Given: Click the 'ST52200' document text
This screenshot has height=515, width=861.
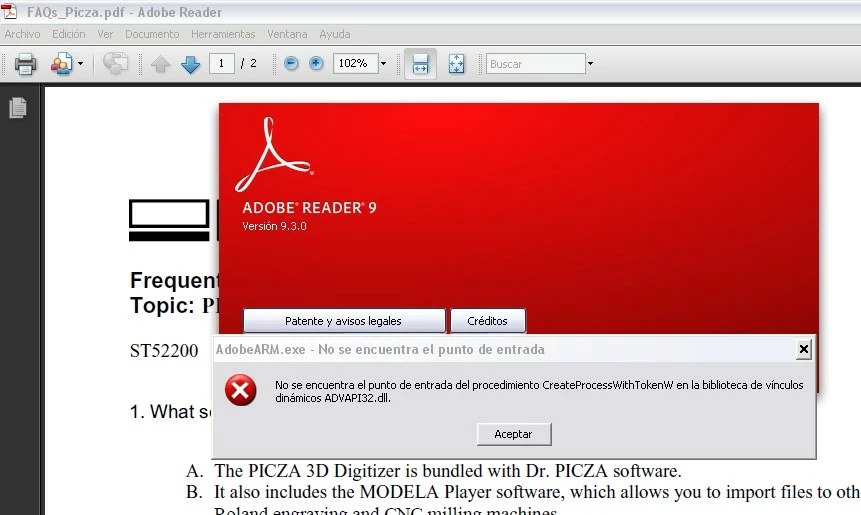Looking at the screenshot, I should tap(164, 351).
